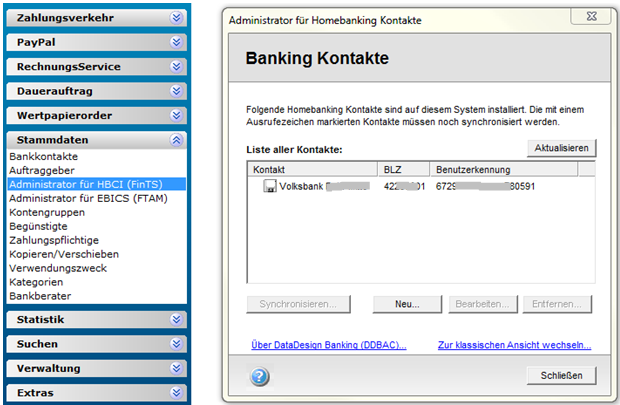Expand the Verwaltung section chevron

pyautogui.click(x=176, y=369)
